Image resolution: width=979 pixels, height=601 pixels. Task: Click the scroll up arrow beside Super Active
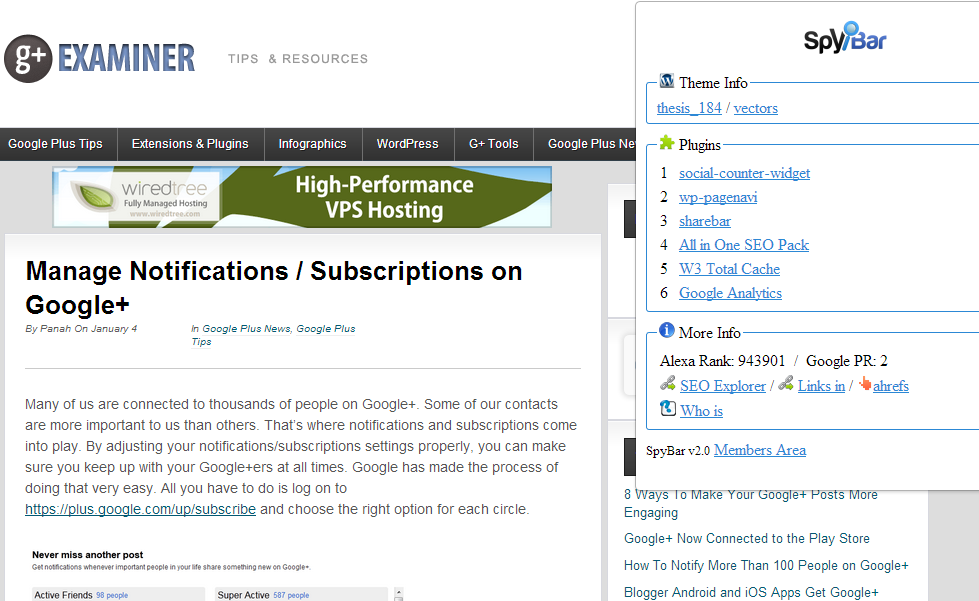398,591
